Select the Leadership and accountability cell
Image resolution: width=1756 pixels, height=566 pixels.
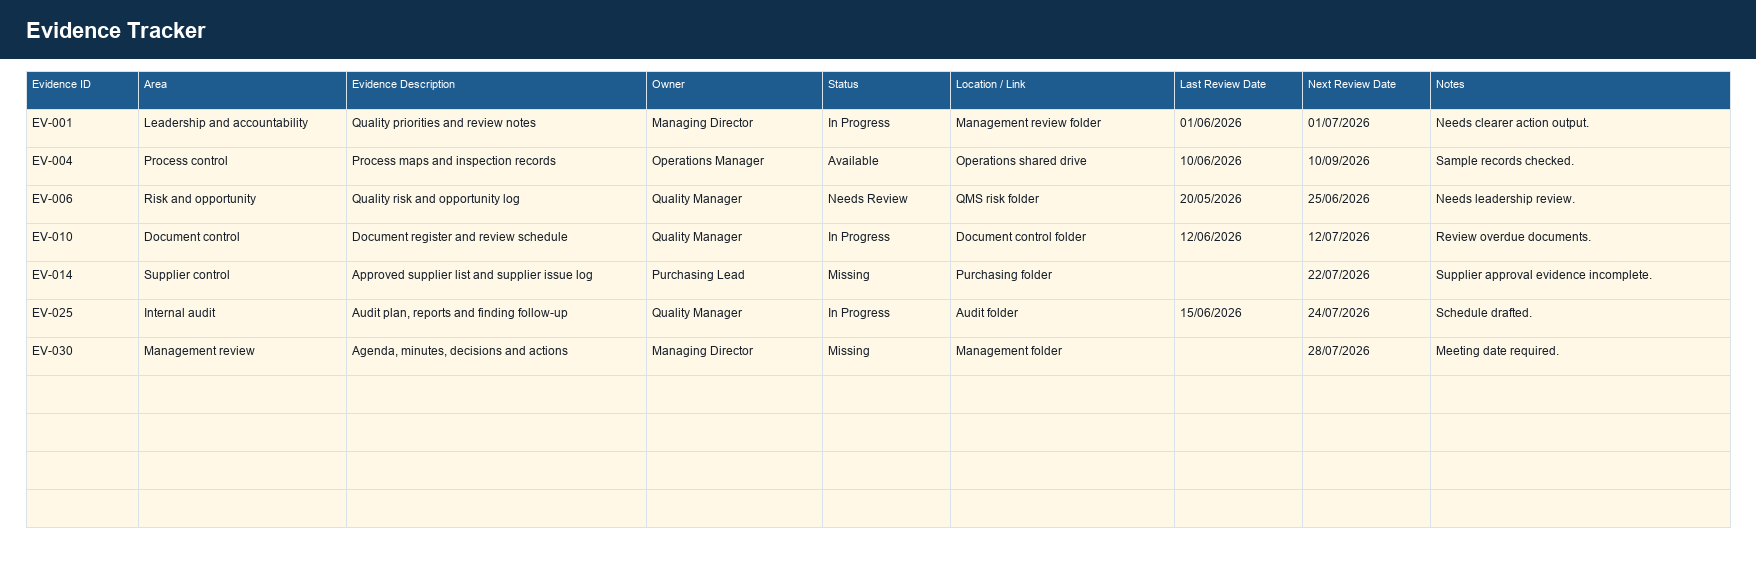pyautogui.click(x=242, y=128)
